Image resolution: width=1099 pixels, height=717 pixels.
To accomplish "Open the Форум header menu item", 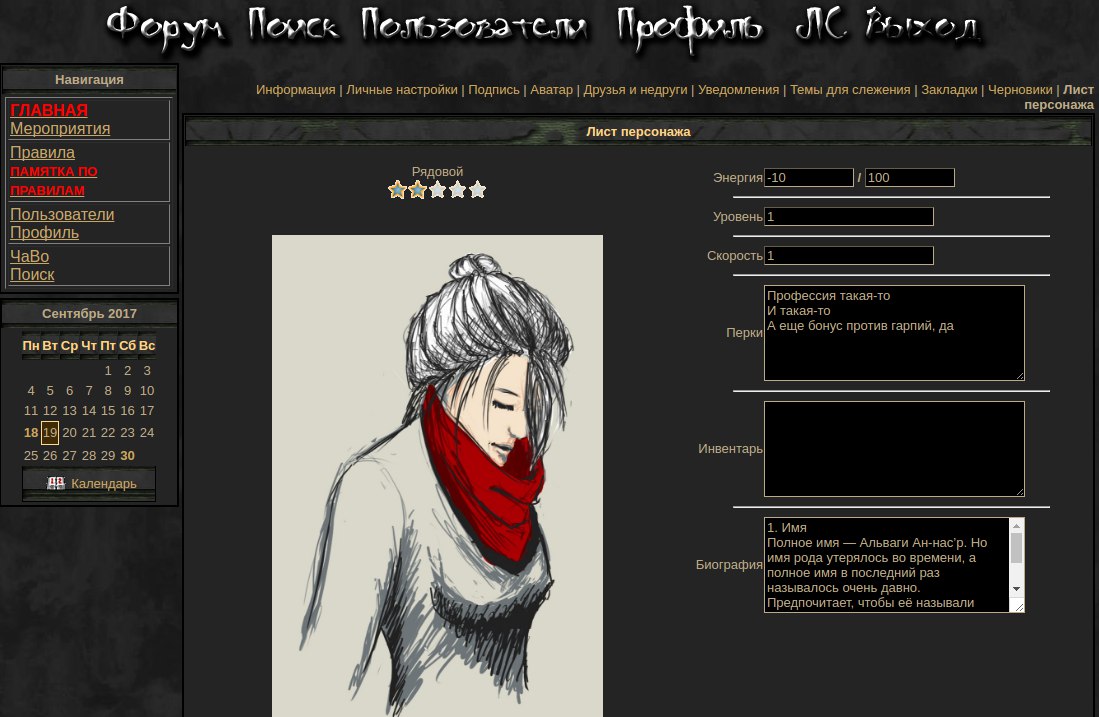I will (166, 28).
